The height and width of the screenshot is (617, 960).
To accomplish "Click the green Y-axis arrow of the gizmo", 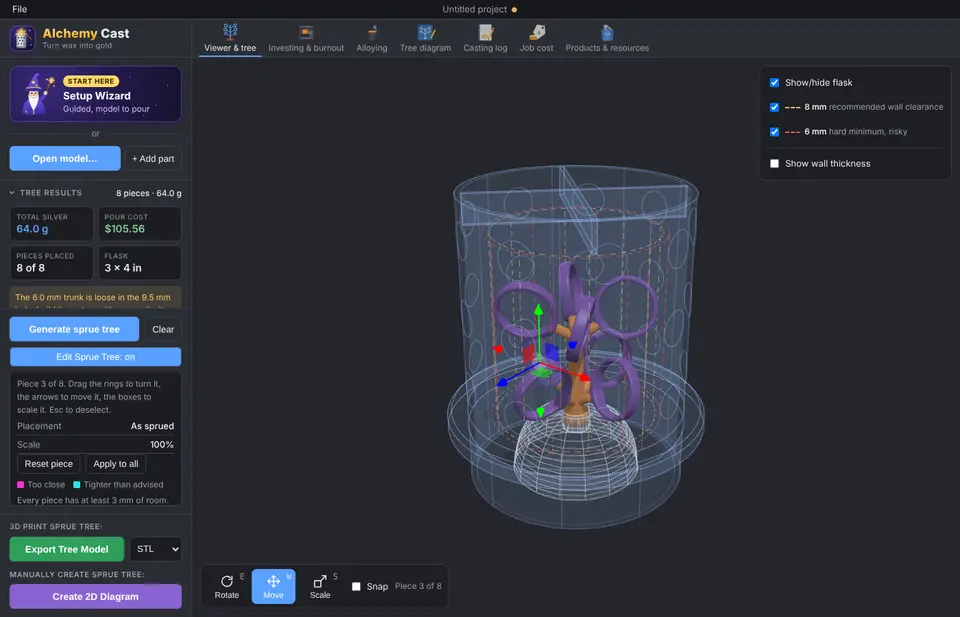I will (538, 310).
